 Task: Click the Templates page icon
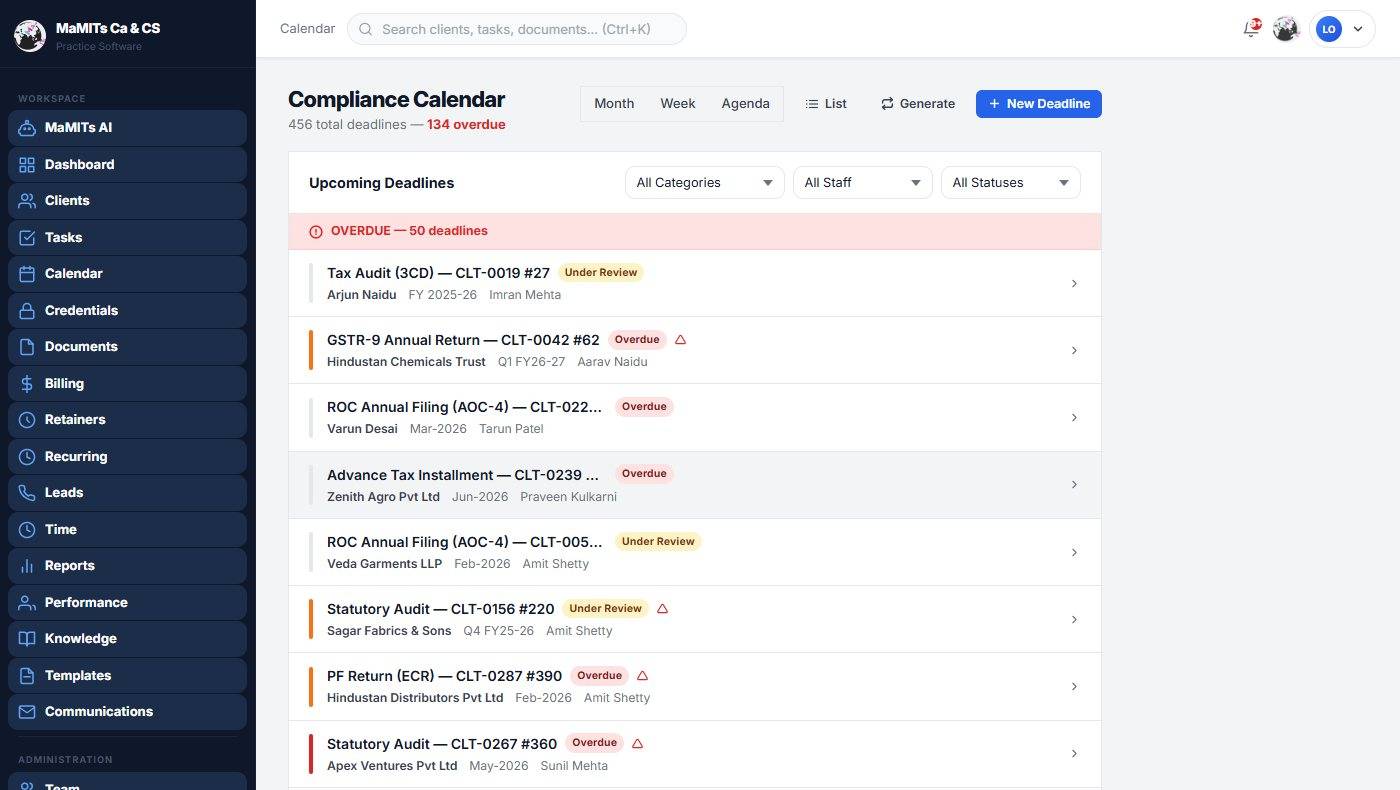point(27,675)
